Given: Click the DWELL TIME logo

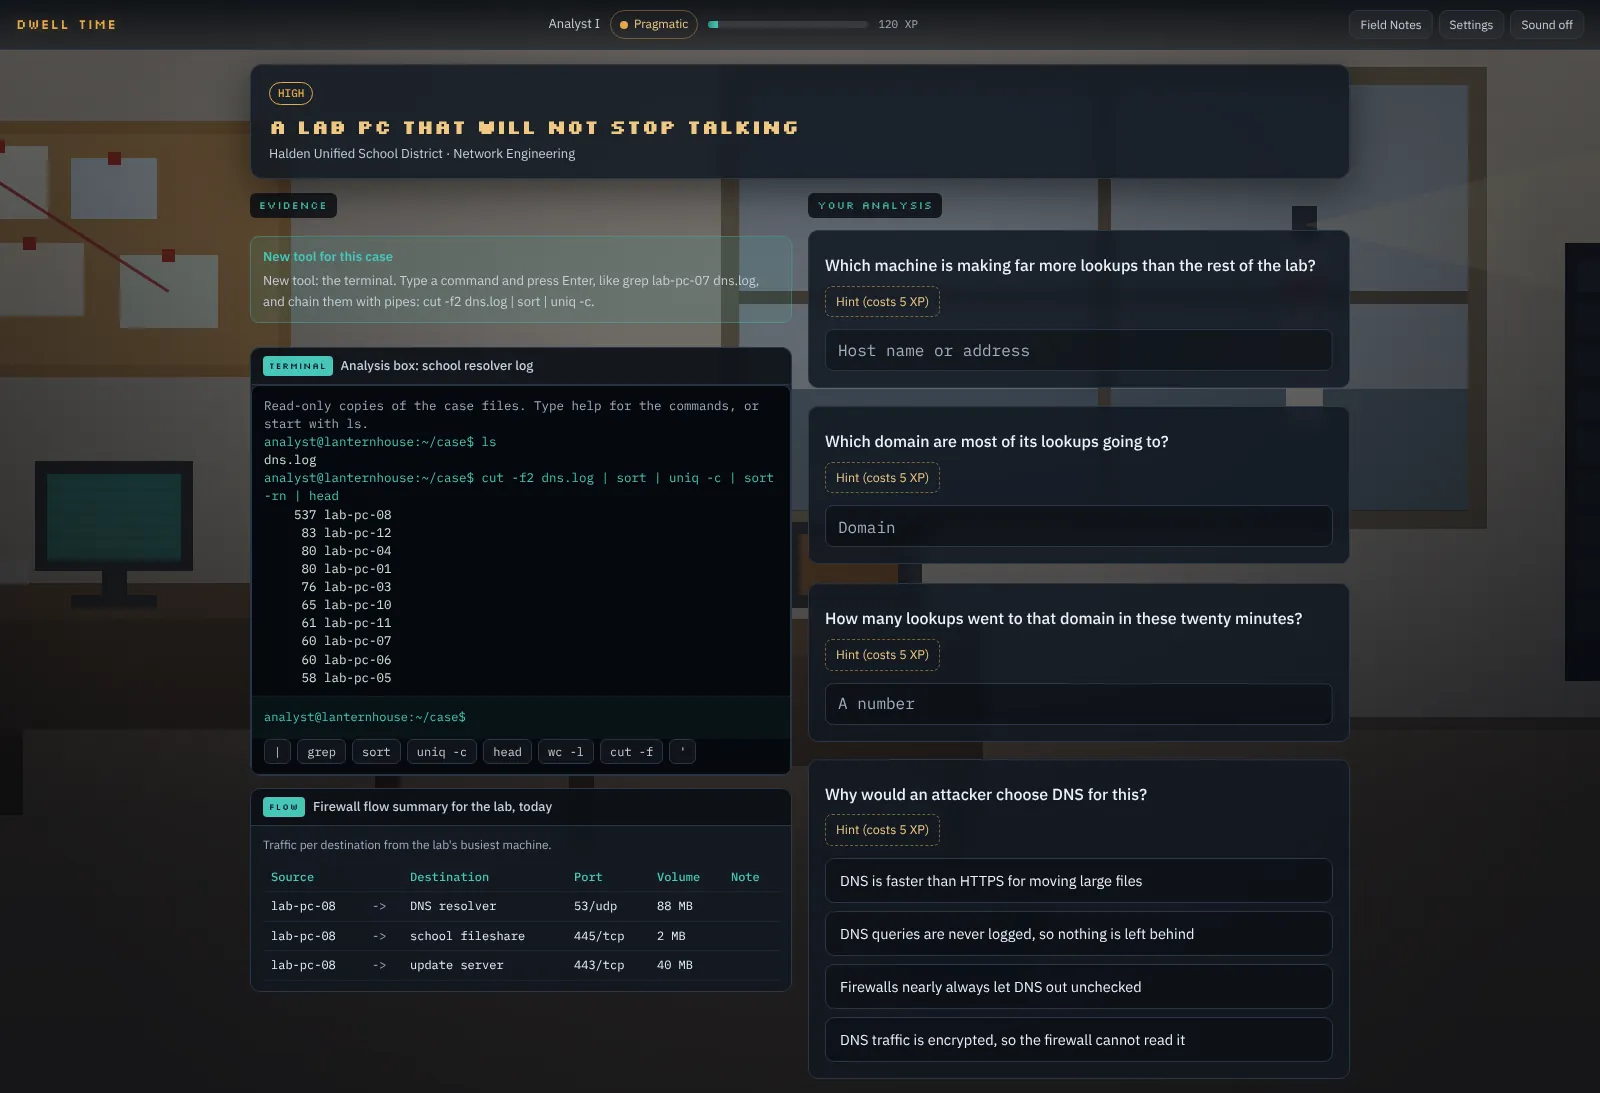Looking at the screenshot, I should pyautogui.click(x=66, y=25).
